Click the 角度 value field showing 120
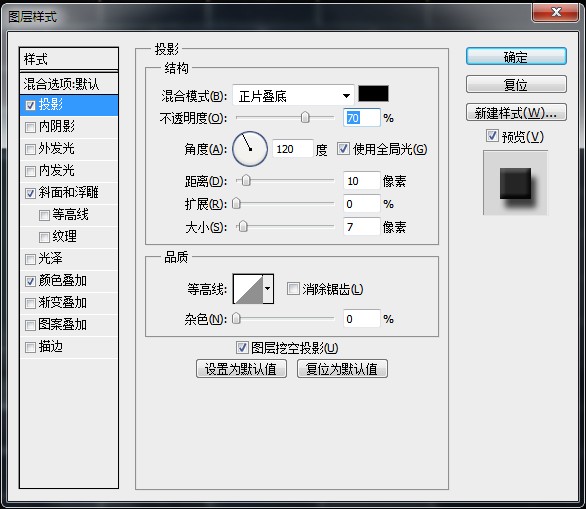586x509 pixels. [293, 149]
